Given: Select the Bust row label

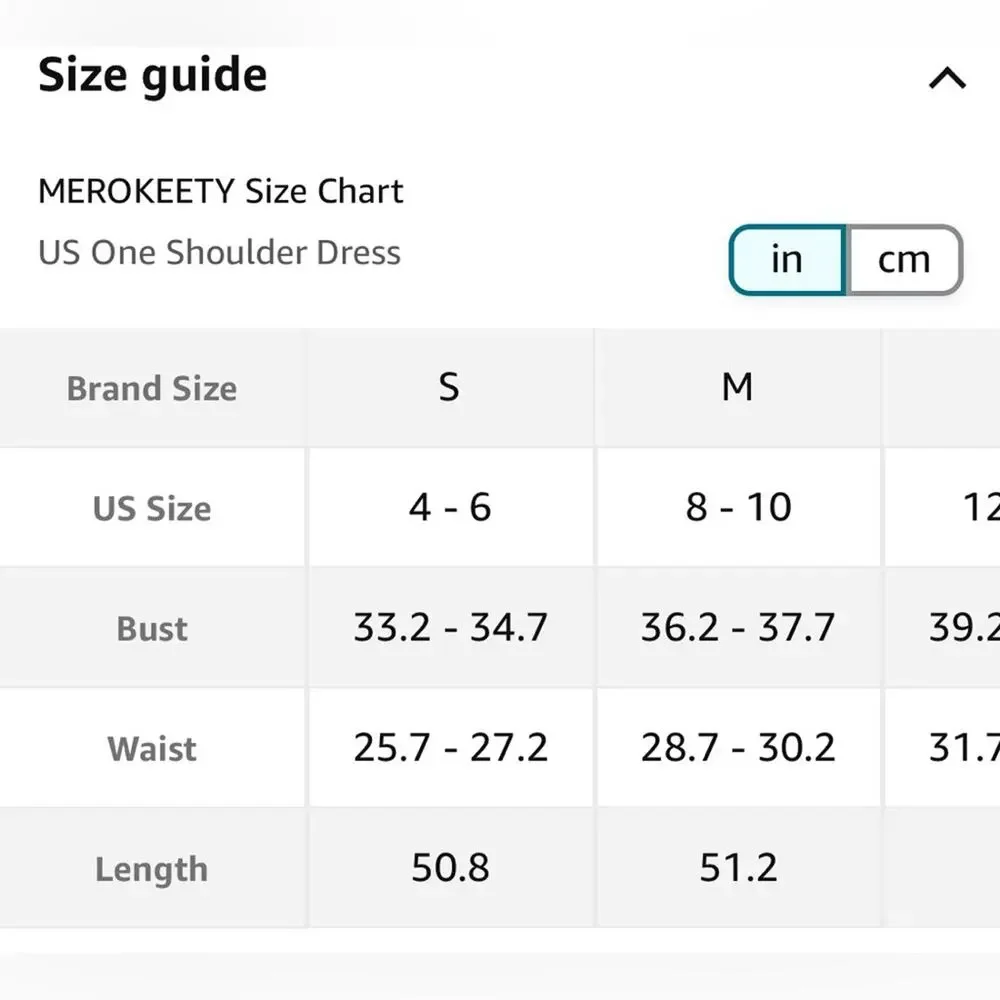Looking at the screenshot, I should coord(151,628).
